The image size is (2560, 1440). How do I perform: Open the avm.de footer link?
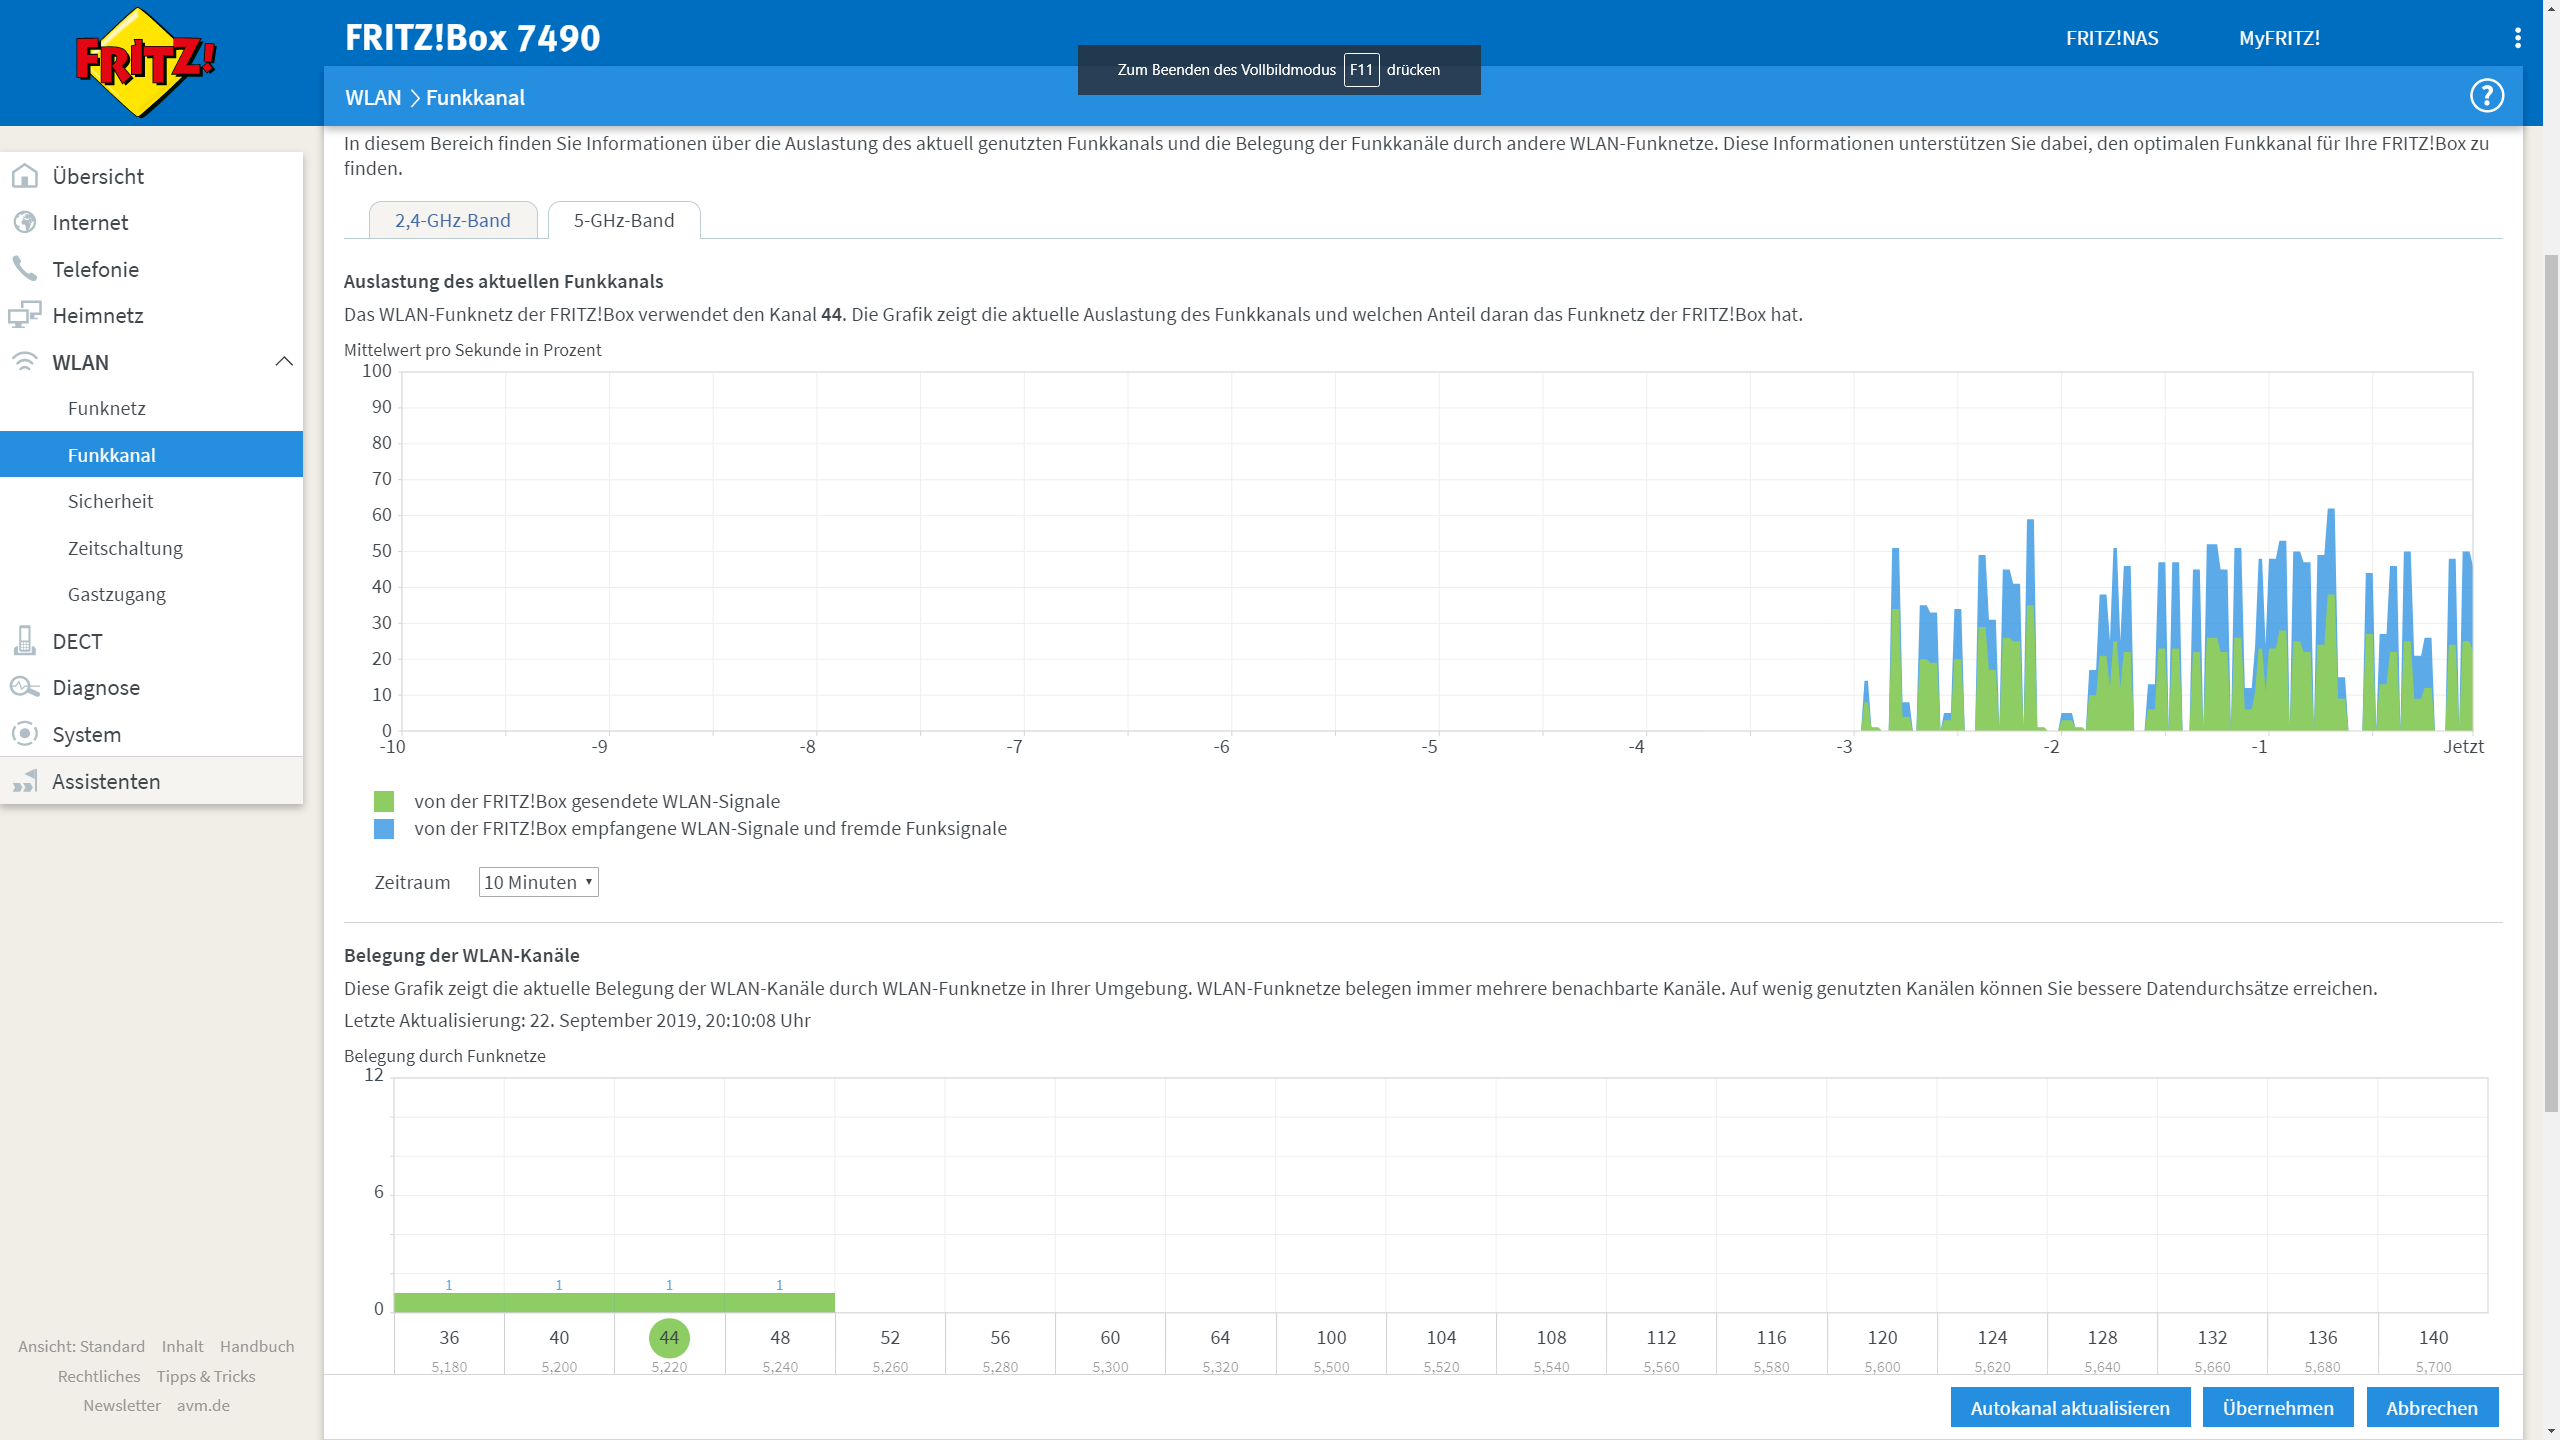tap(203, 1405)
